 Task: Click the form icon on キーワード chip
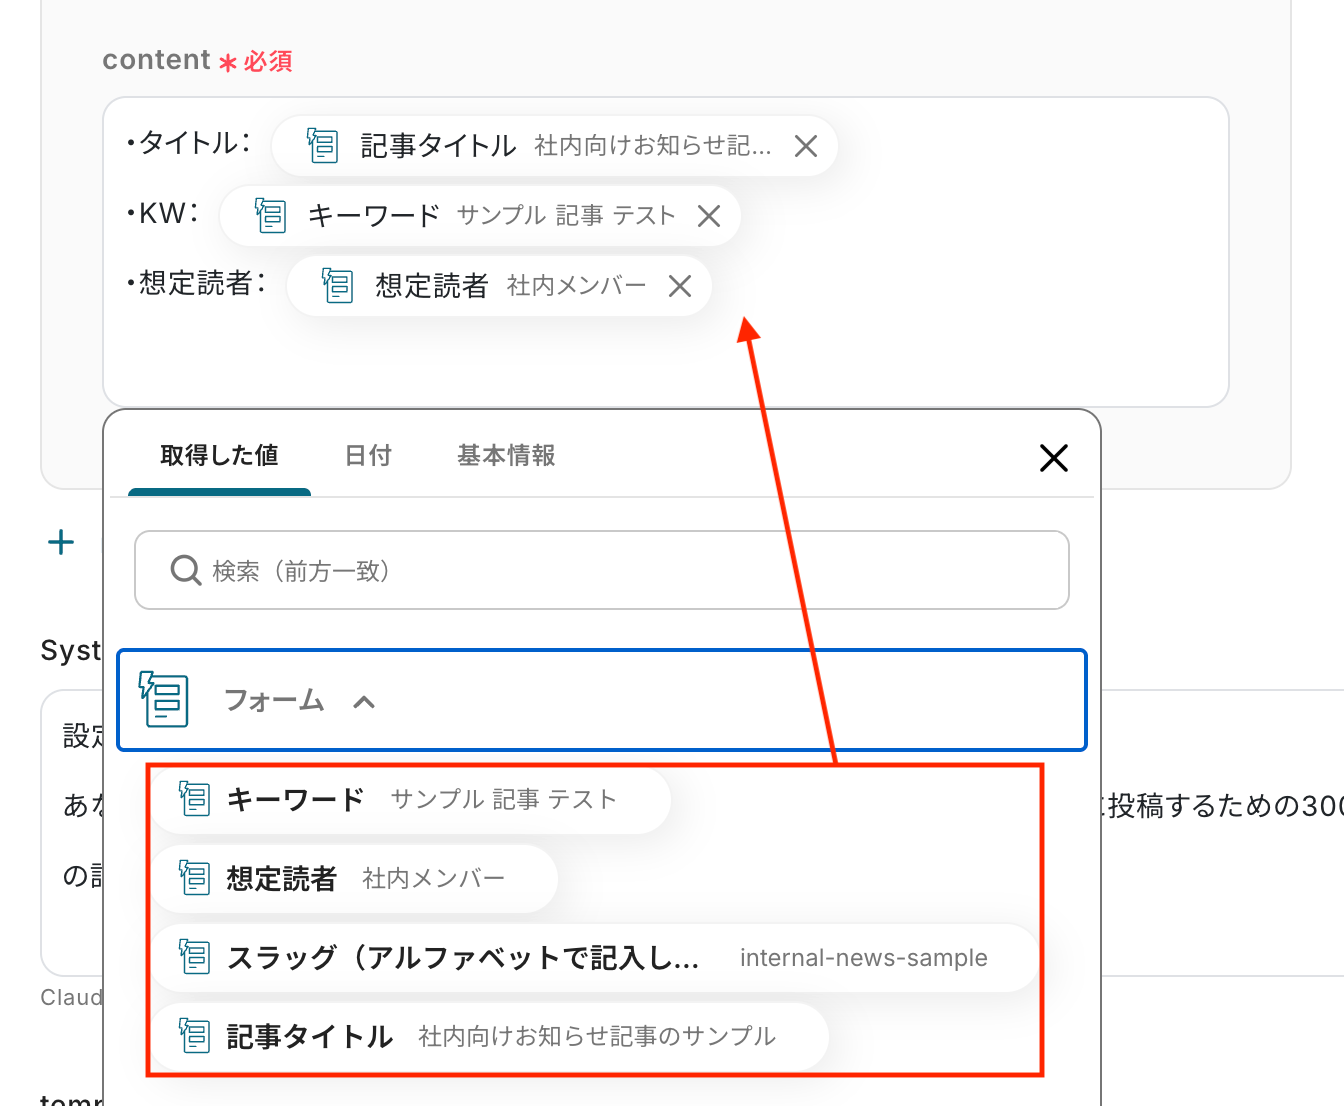tap(270, 216)
